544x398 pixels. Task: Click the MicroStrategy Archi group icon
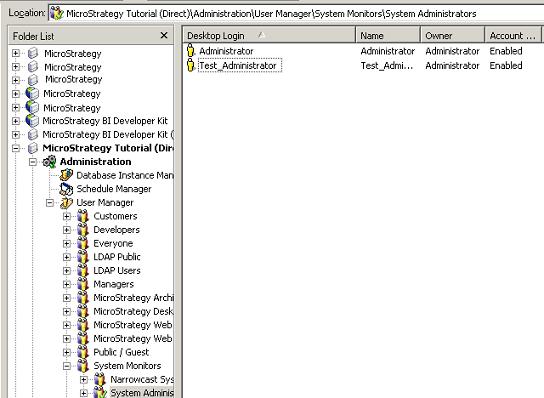tap(83, 298)
